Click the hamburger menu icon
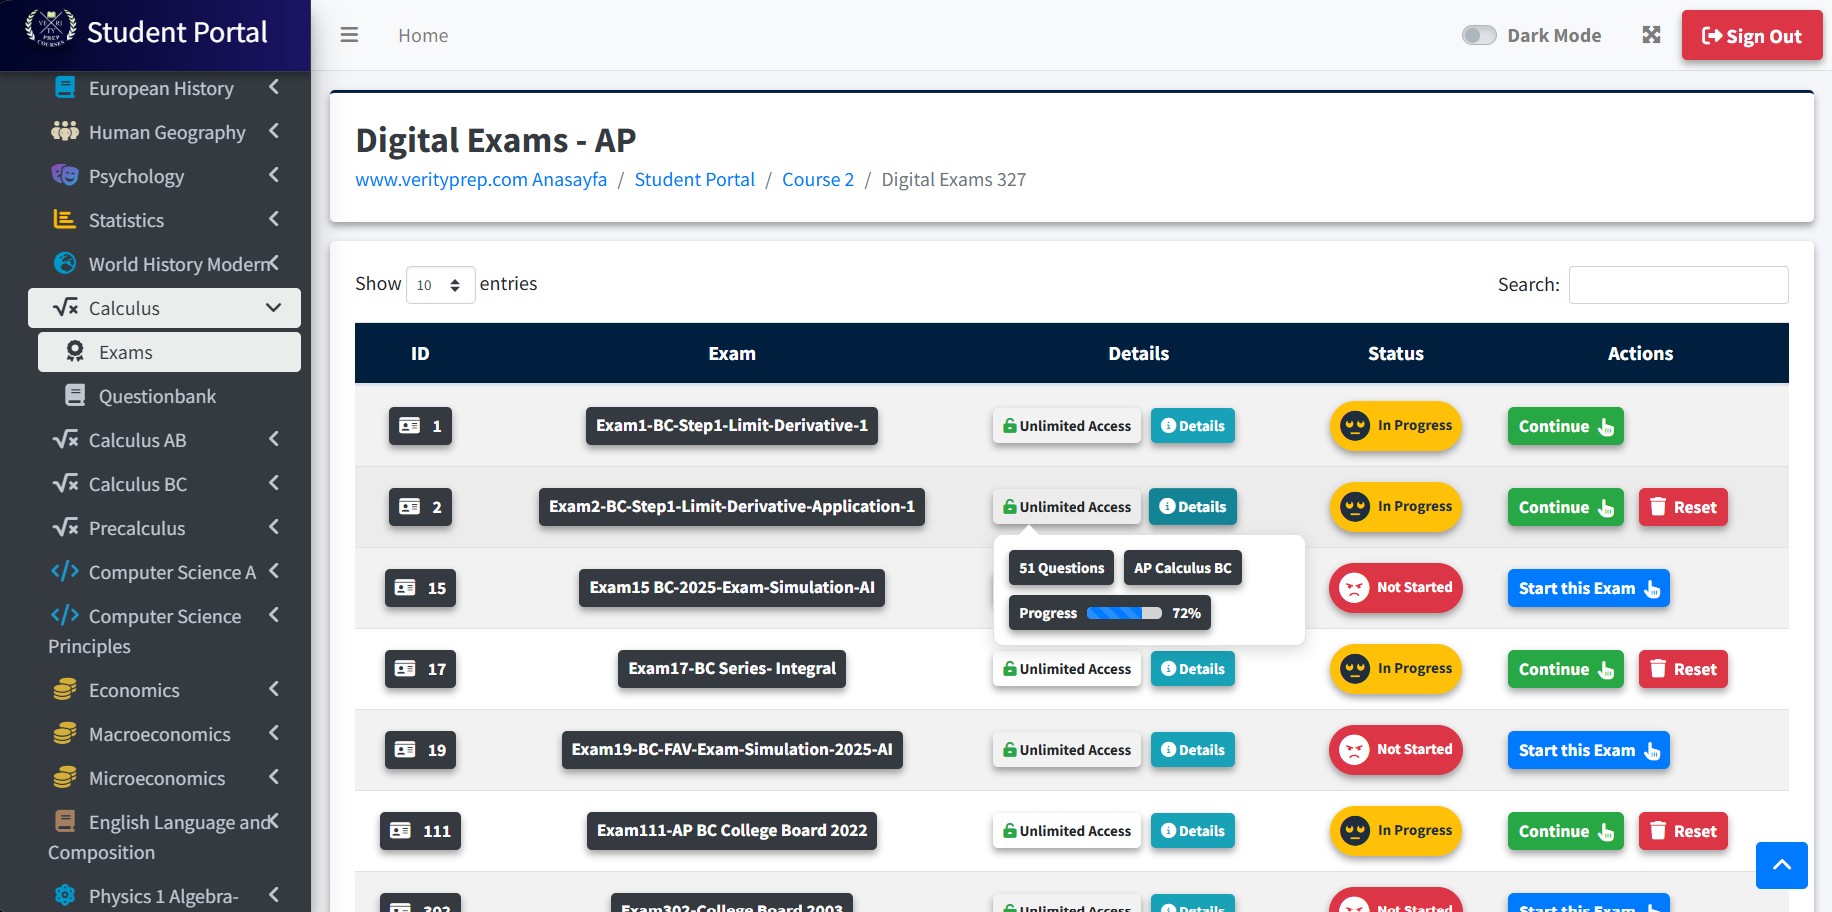 tap(349, 35)
